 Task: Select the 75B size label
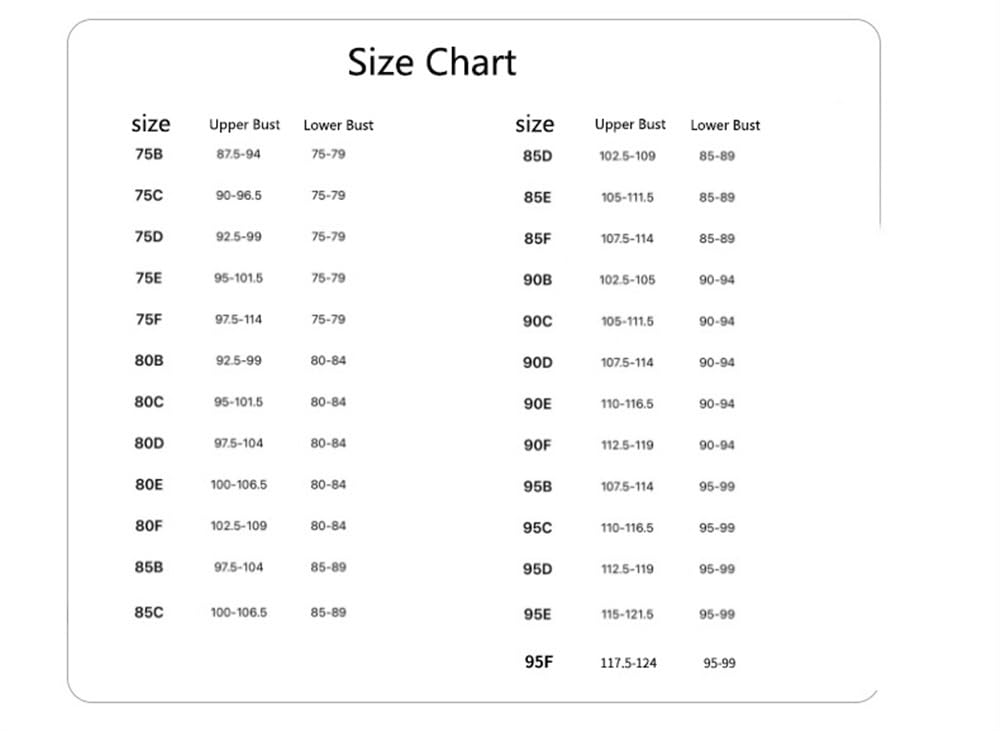pyautogui.click(x=149, y=154)
